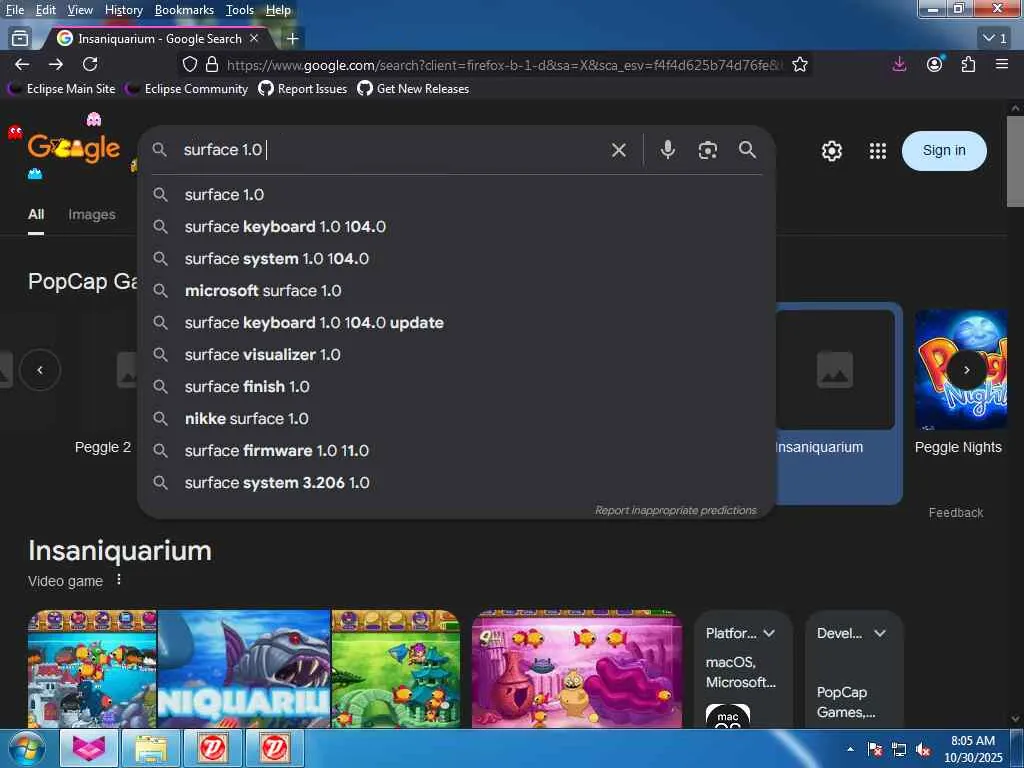Expand the list all tabs dropdown

[x=995, y=39]
